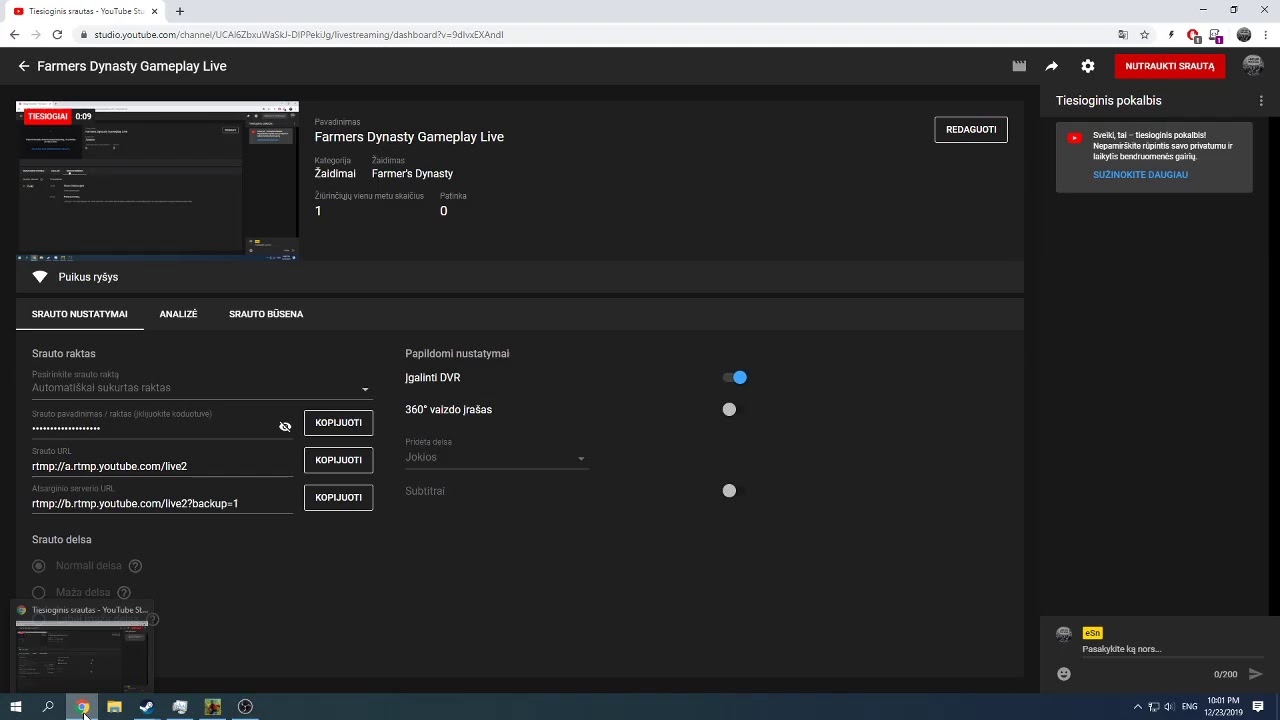Switch to the Analizė tab
Screen dimensions: 1280x720
coord(178,314)
